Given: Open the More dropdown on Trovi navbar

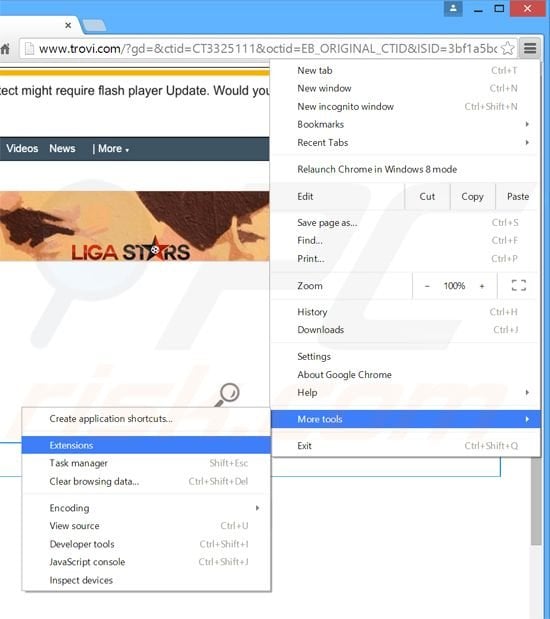Looking at the screenshot, I should [113, 149].
